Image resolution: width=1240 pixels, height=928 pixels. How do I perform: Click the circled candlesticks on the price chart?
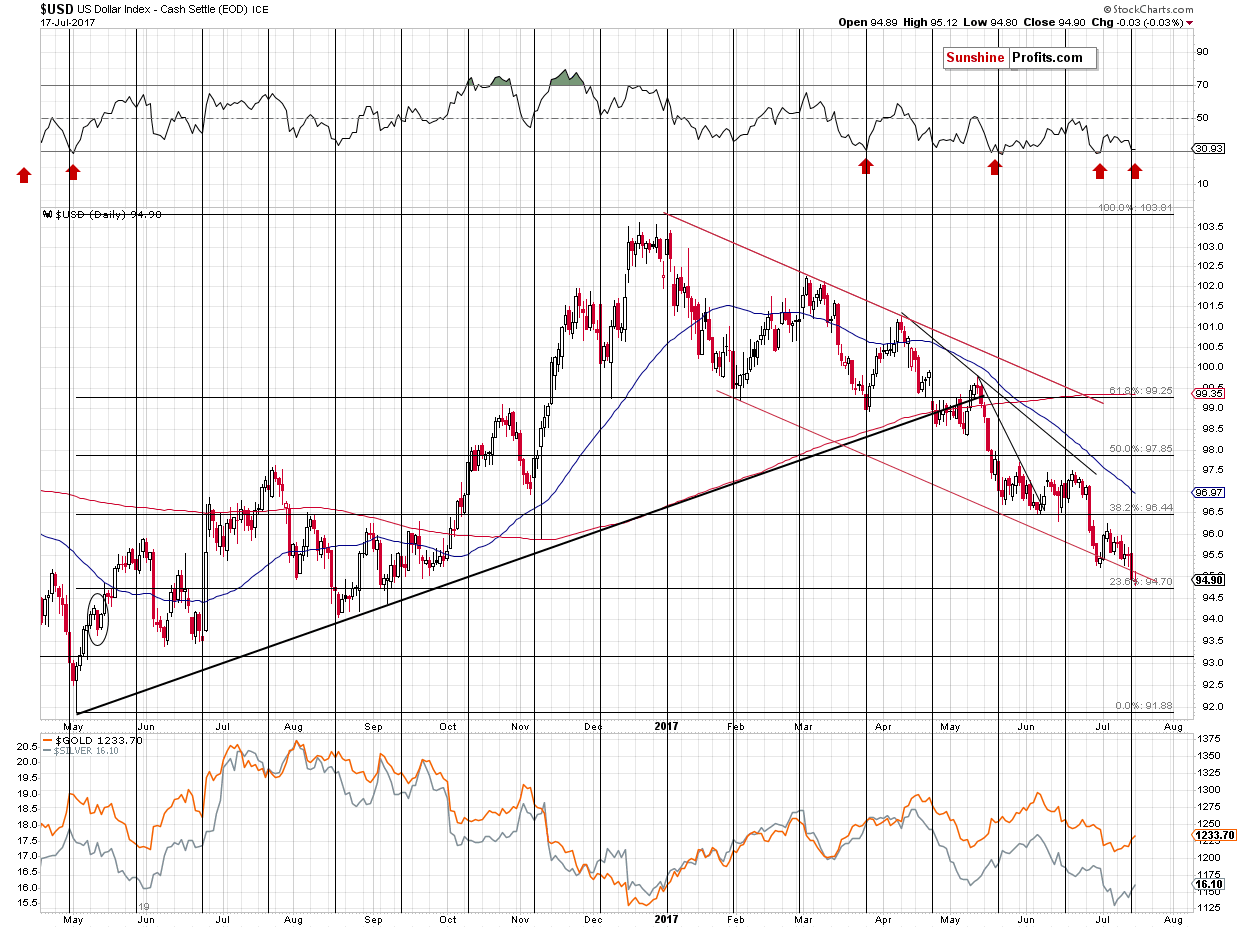pos(98,620)
